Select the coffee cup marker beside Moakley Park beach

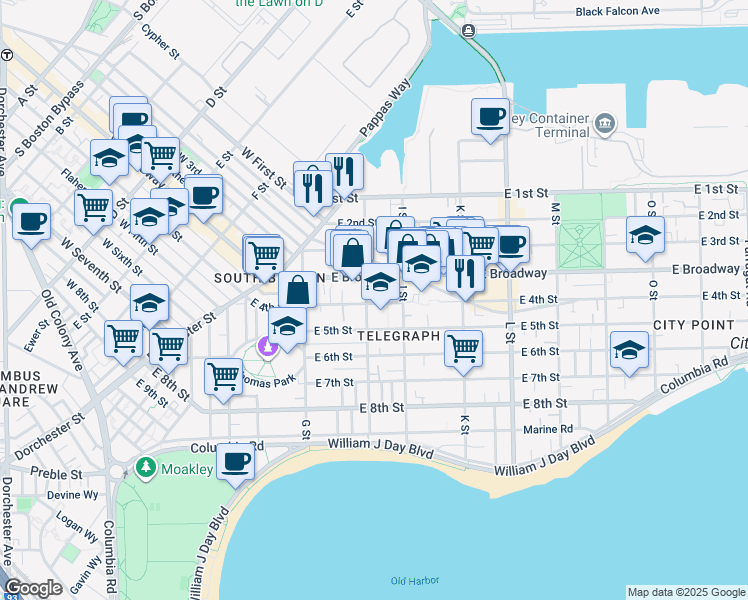tap(236, 462)
